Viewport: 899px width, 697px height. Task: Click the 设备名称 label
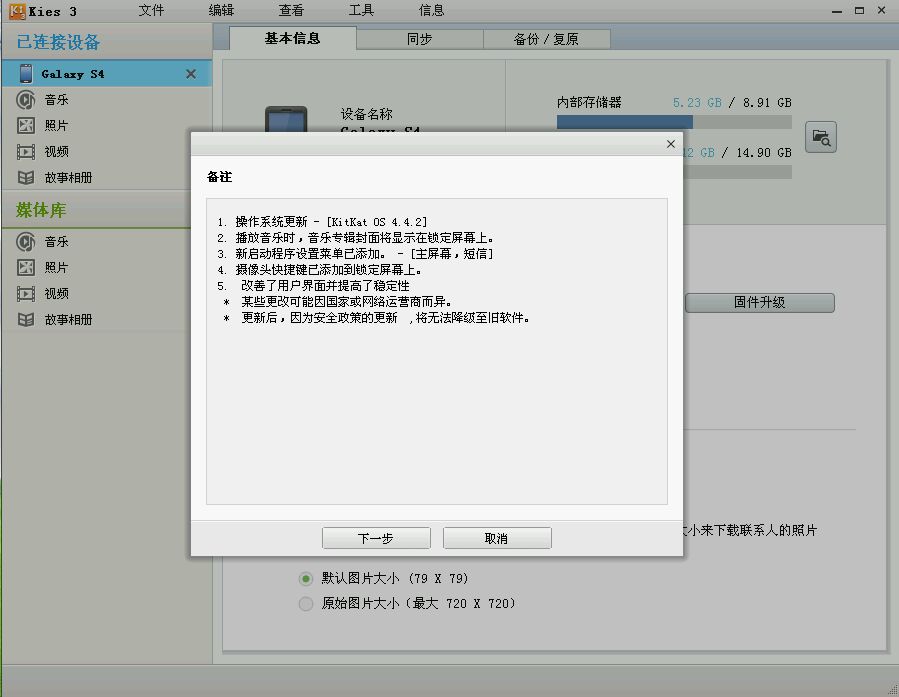click(366, 114)
